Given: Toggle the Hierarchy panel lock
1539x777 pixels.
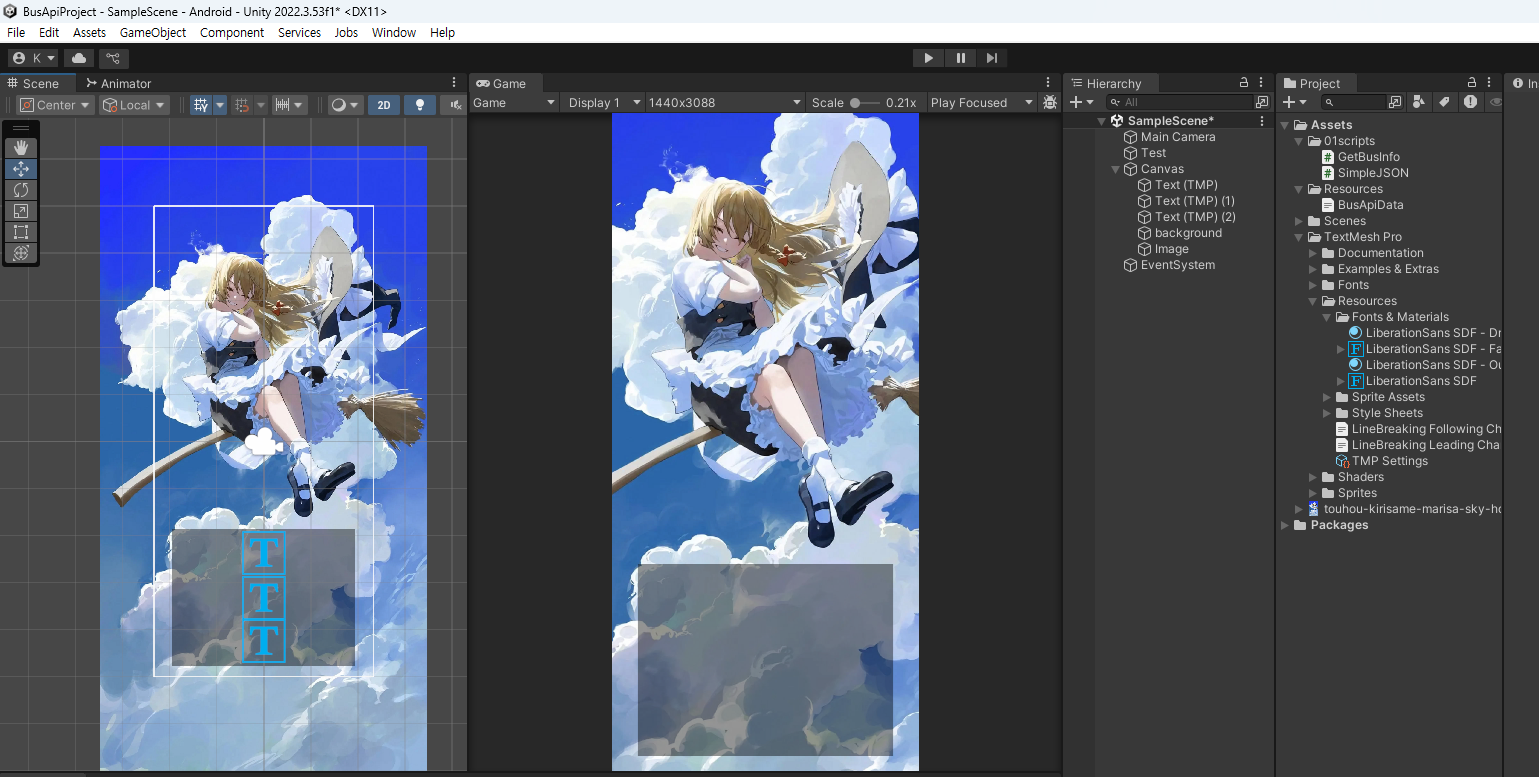Looking at the screenshot, I should [1244, 83].
